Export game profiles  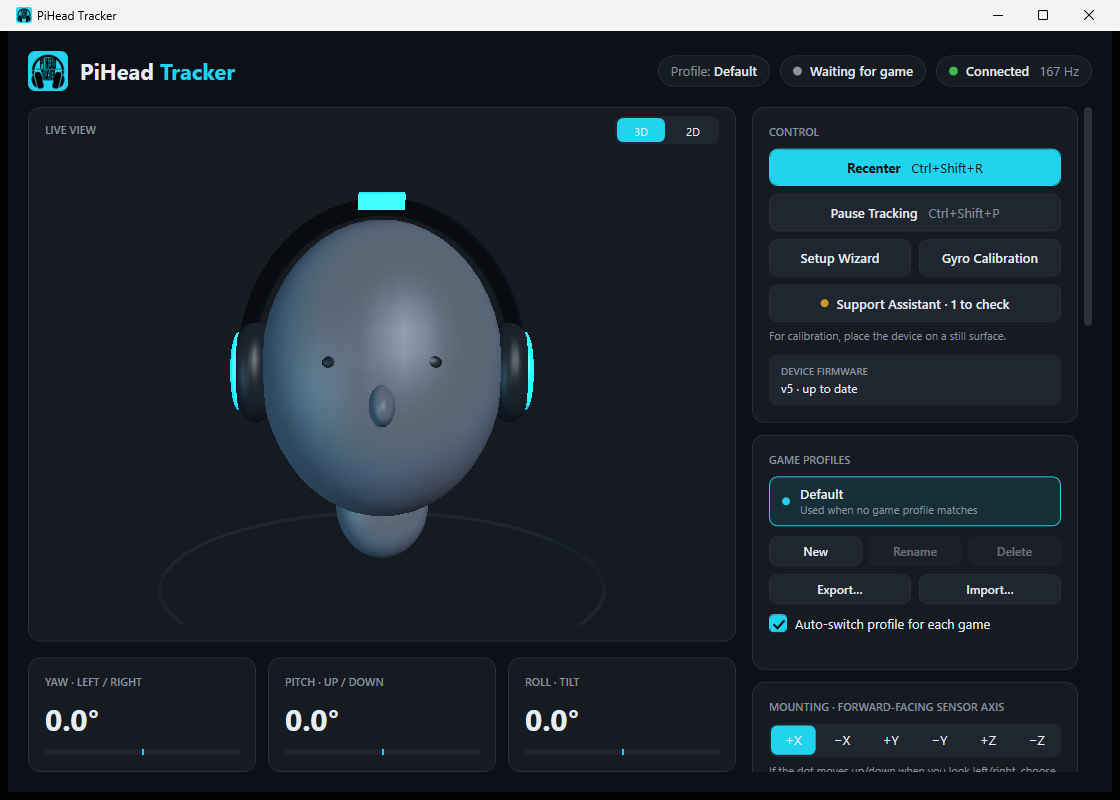click(839, 589)
